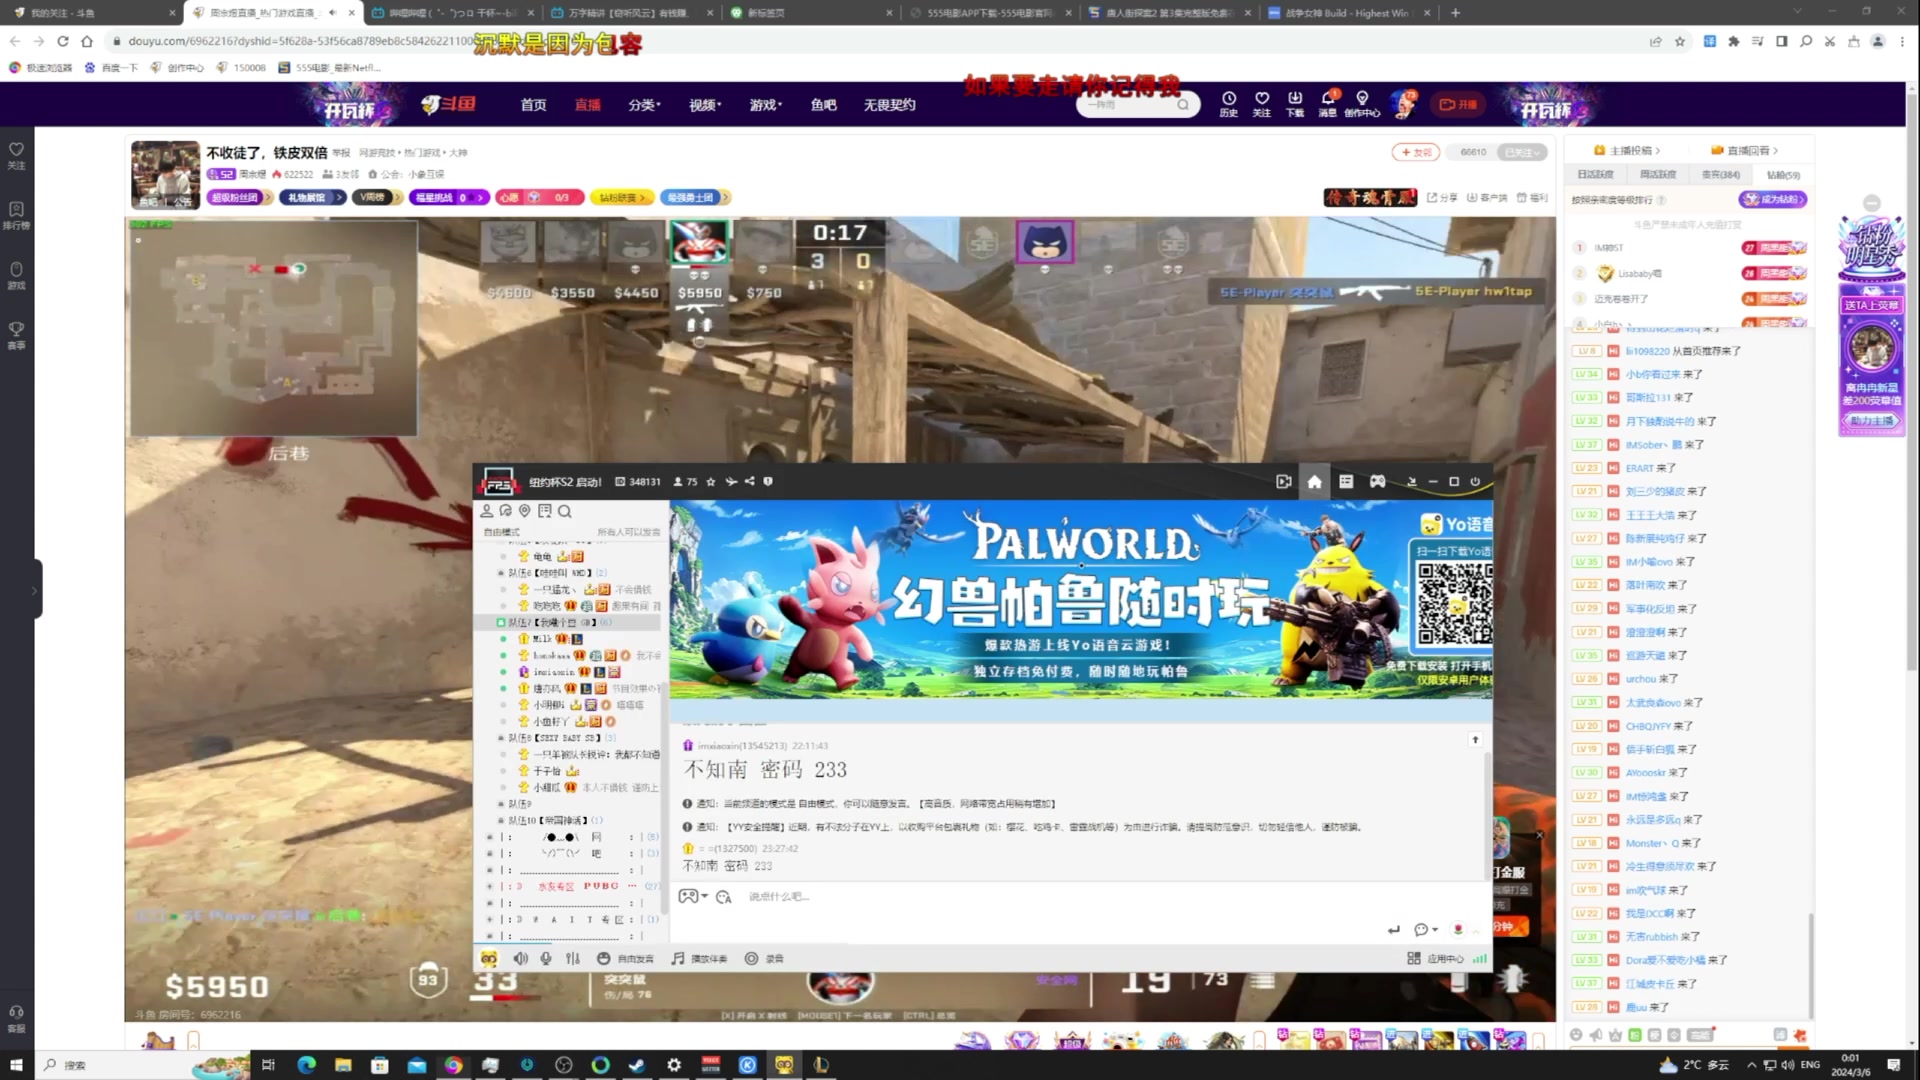Select the 周活跃度 ranking tab
1920x1080 pixels.
click(x=1658, y=175)
